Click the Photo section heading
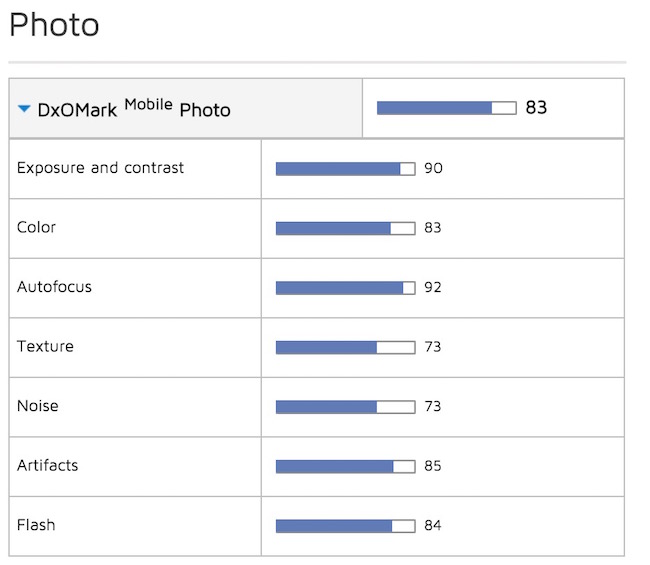Viewport: 650px width, 565px height. (x=54, y=25)
